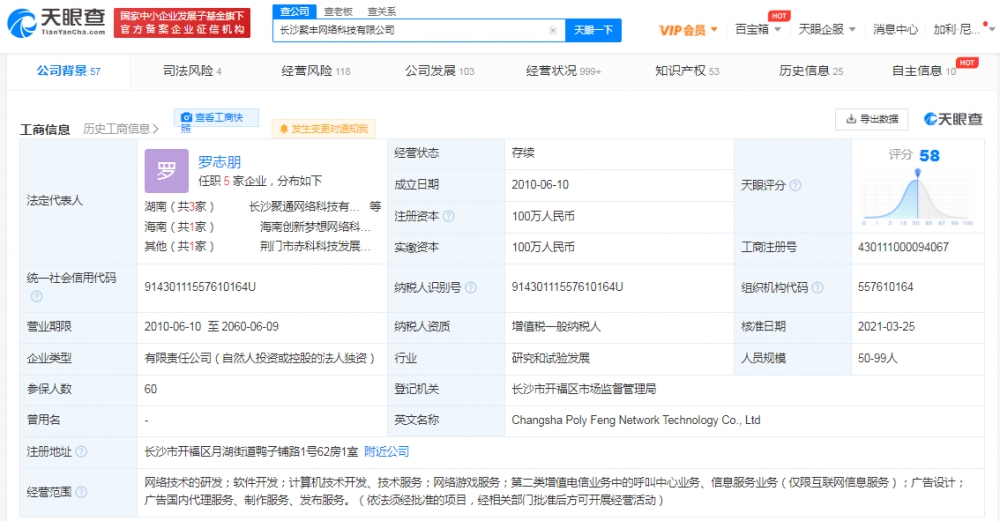1000x521 pixels.
Task: Open the 天眼企服 dropdown menu
Action: pyautogui.click(x=827, y=29)
